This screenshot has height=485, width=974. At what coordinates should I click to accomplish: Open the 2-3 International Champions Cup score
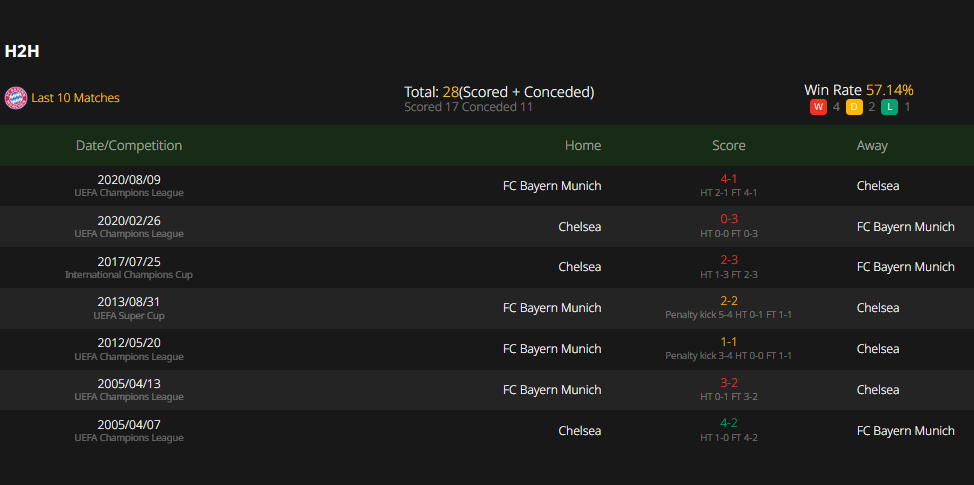[729, 260]
